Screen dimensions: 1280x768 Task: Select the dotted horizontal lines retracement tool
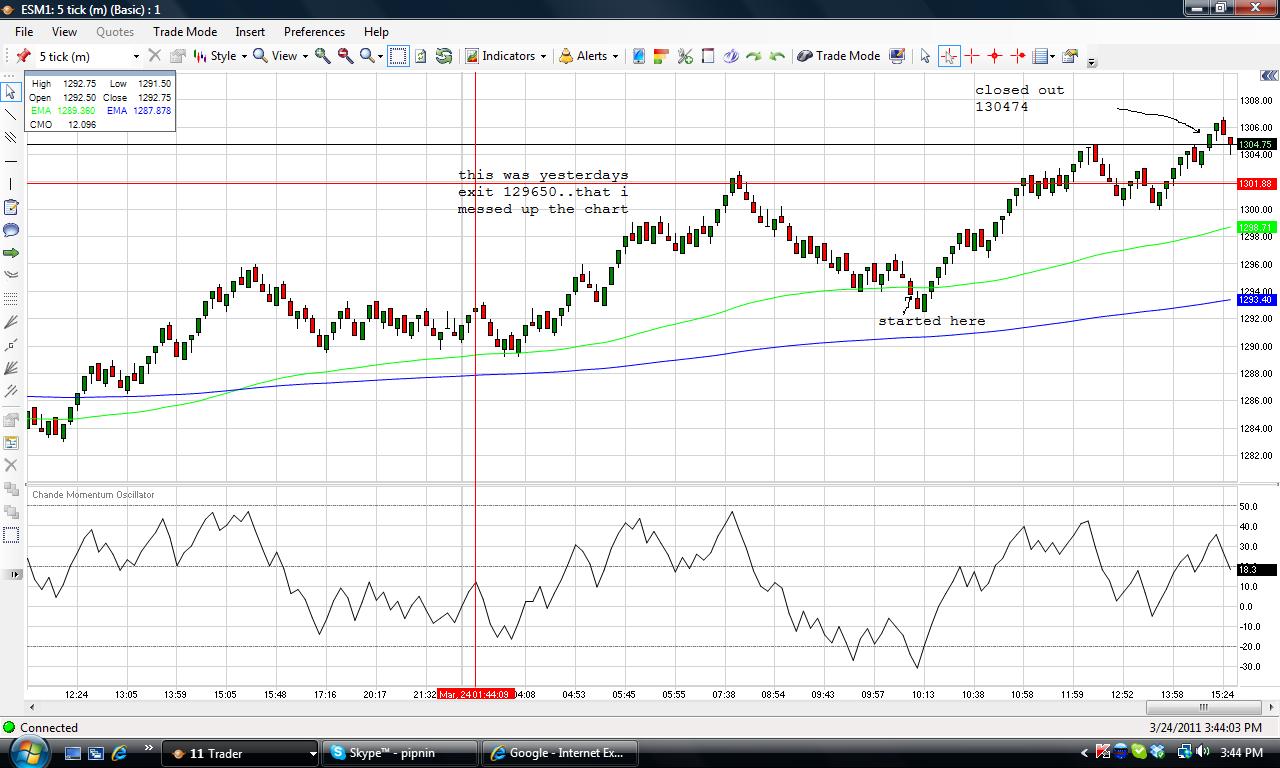pos(11,299)
